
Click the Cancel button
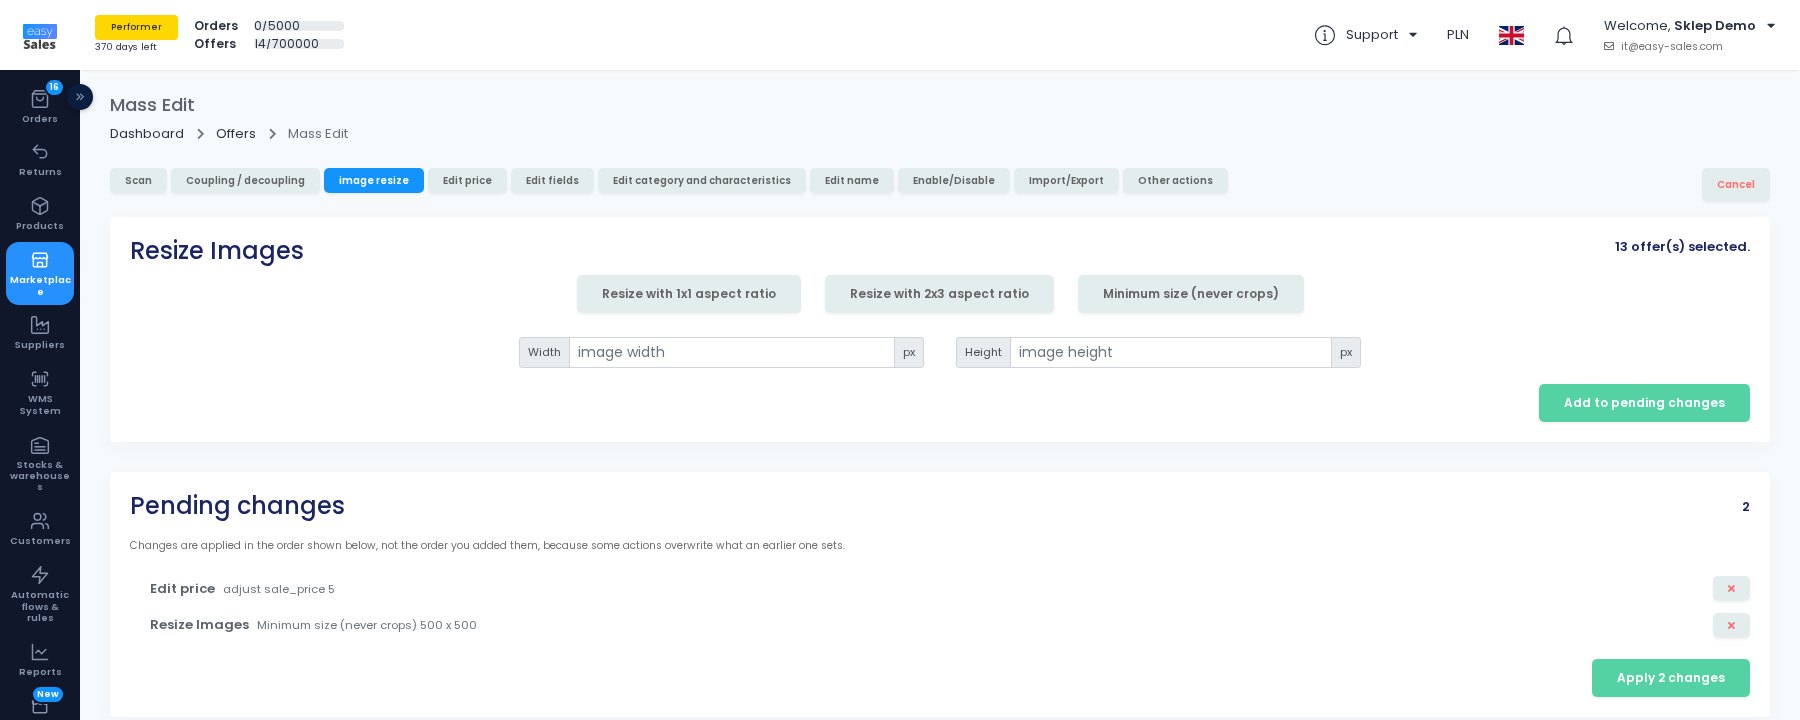tap(1736, 185)
